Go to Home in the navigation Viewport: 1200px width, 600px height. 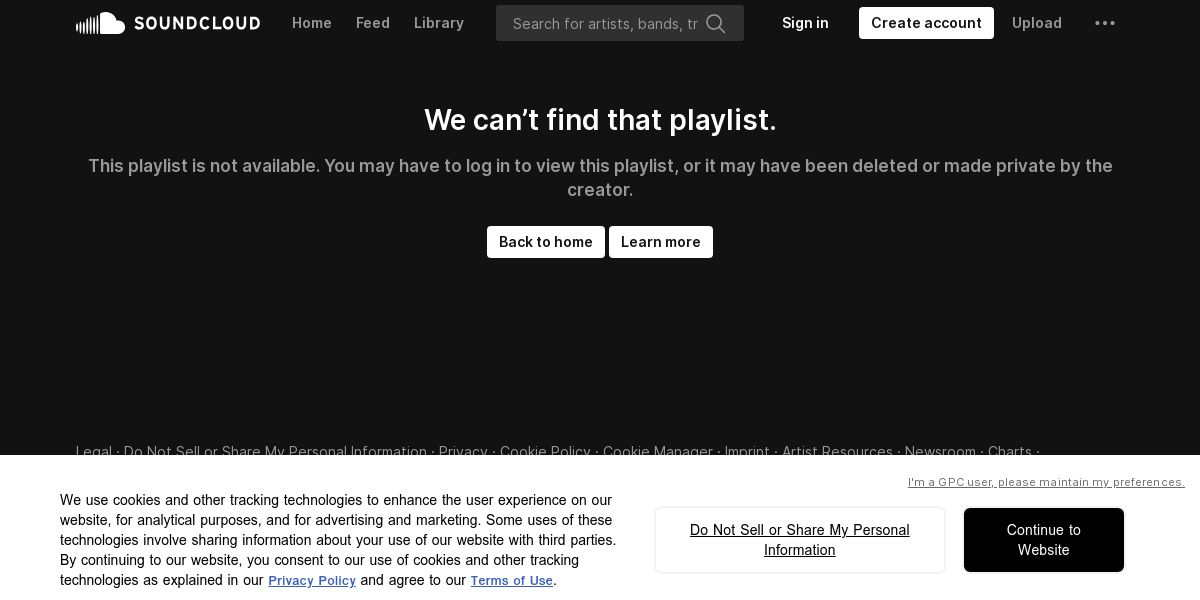pyautogui.click(x=312, y=23)
